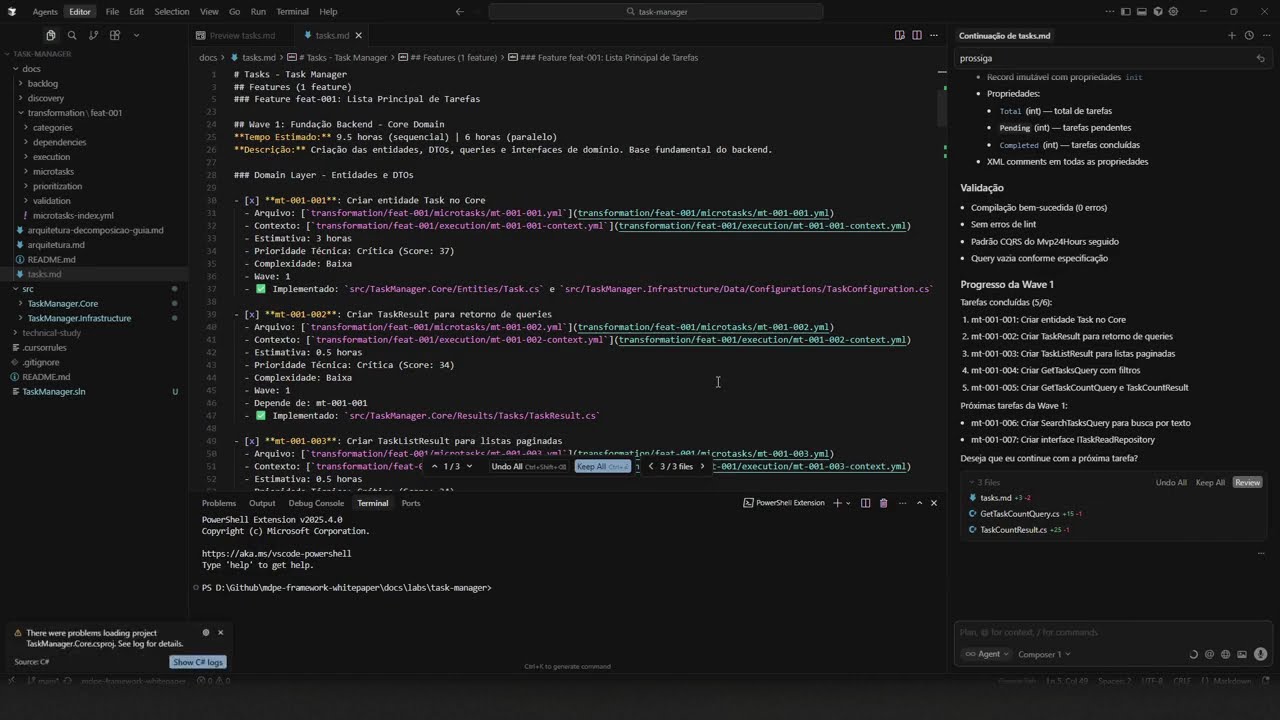Expand the backlog folder
1280x720 pixels.
pos(43,84)
